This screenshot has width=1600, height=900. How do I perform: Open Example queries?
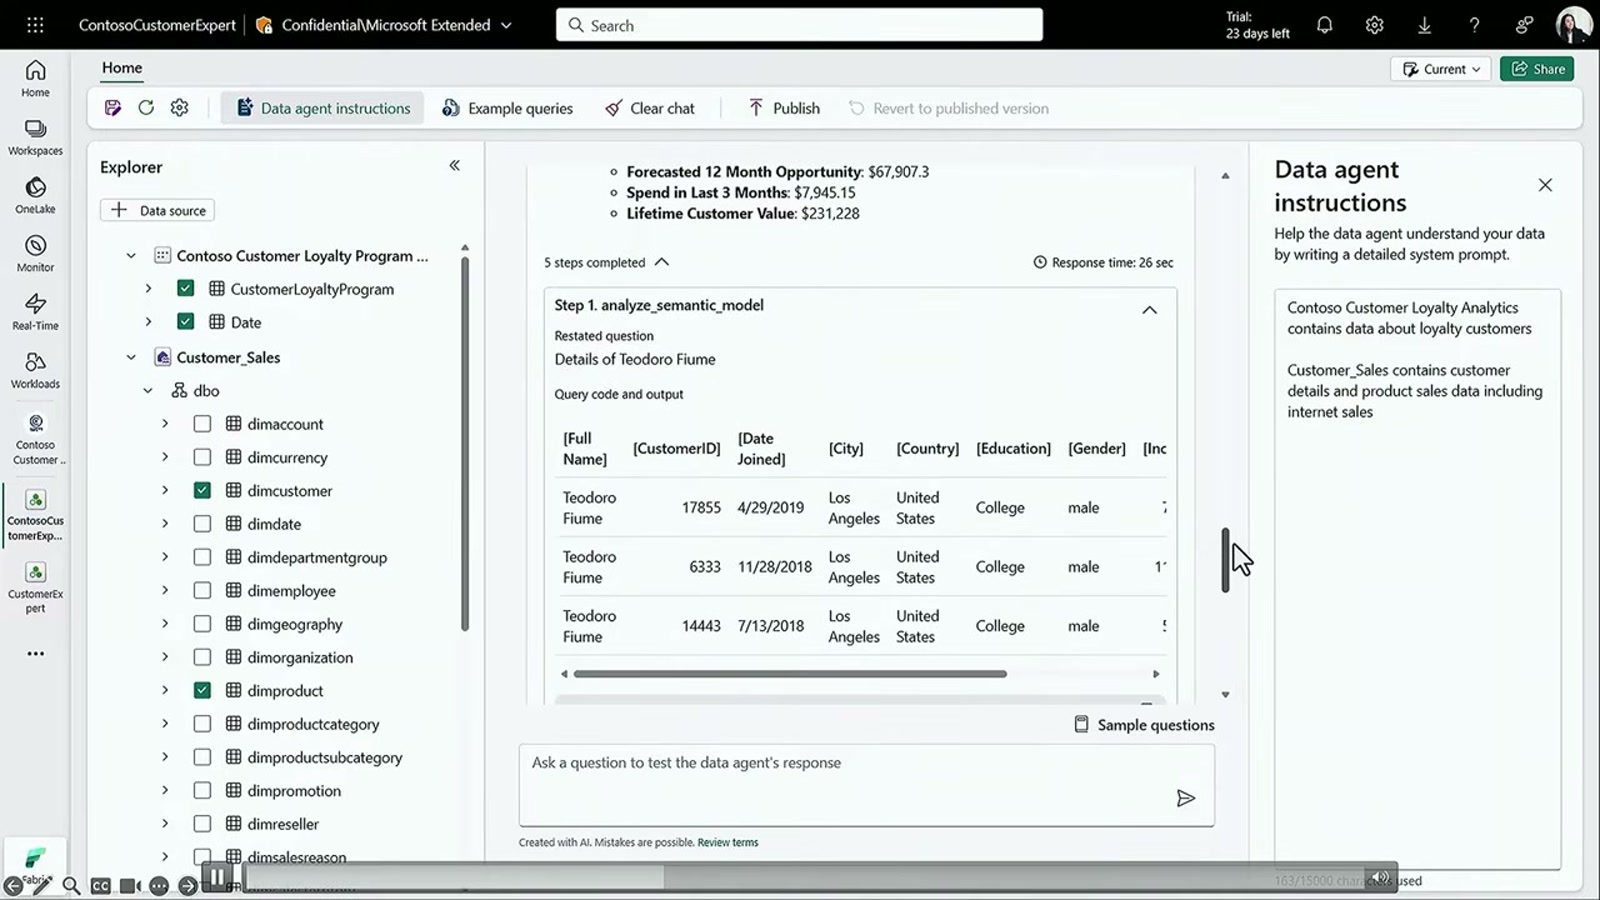(508, 108)
